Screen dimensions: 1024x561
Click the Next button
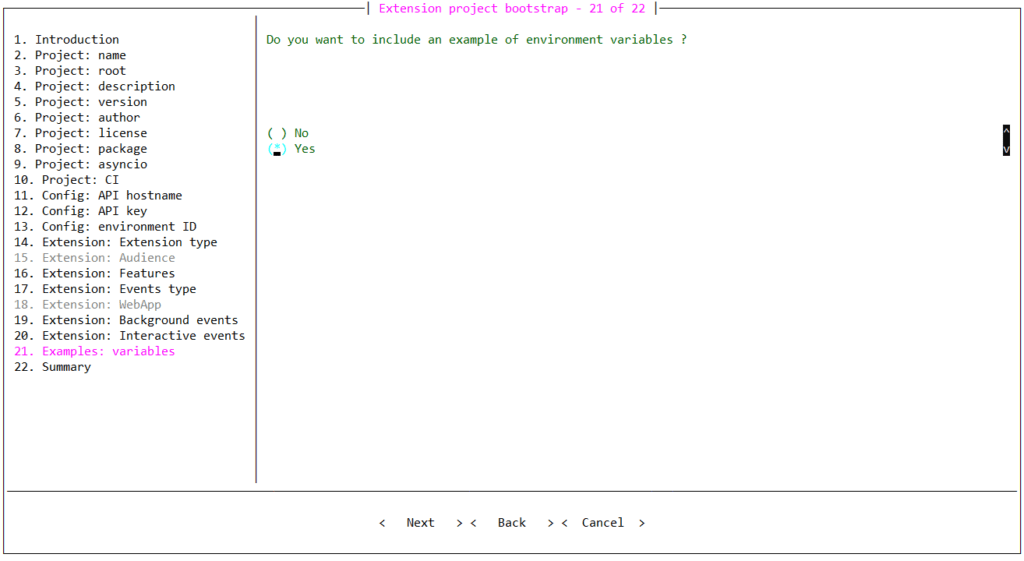pyautogui.click(x=421, y=522)
